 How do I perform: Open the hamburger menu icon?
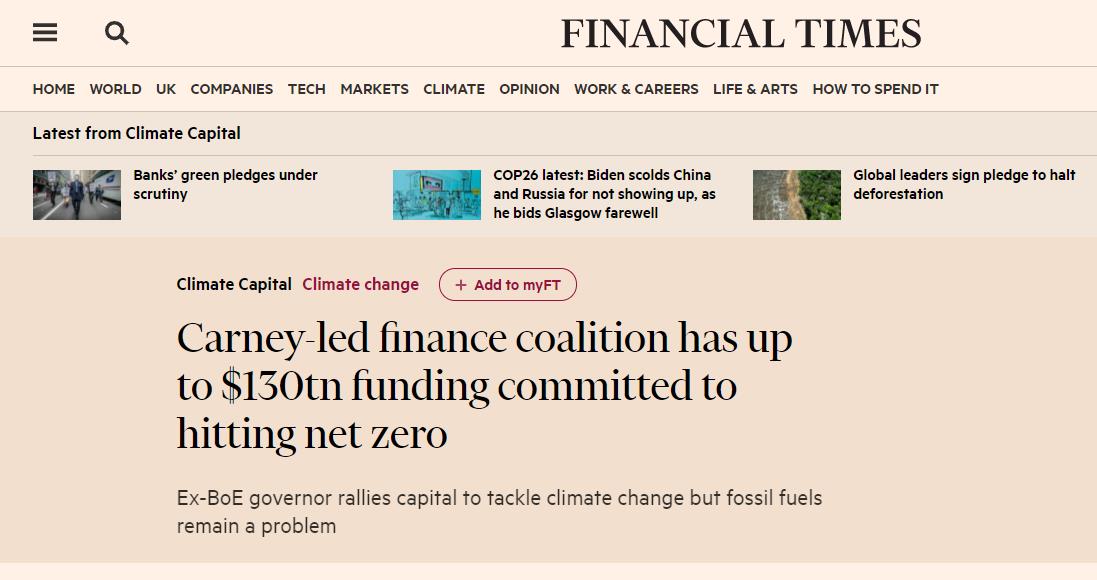click(x=45, y=32)
